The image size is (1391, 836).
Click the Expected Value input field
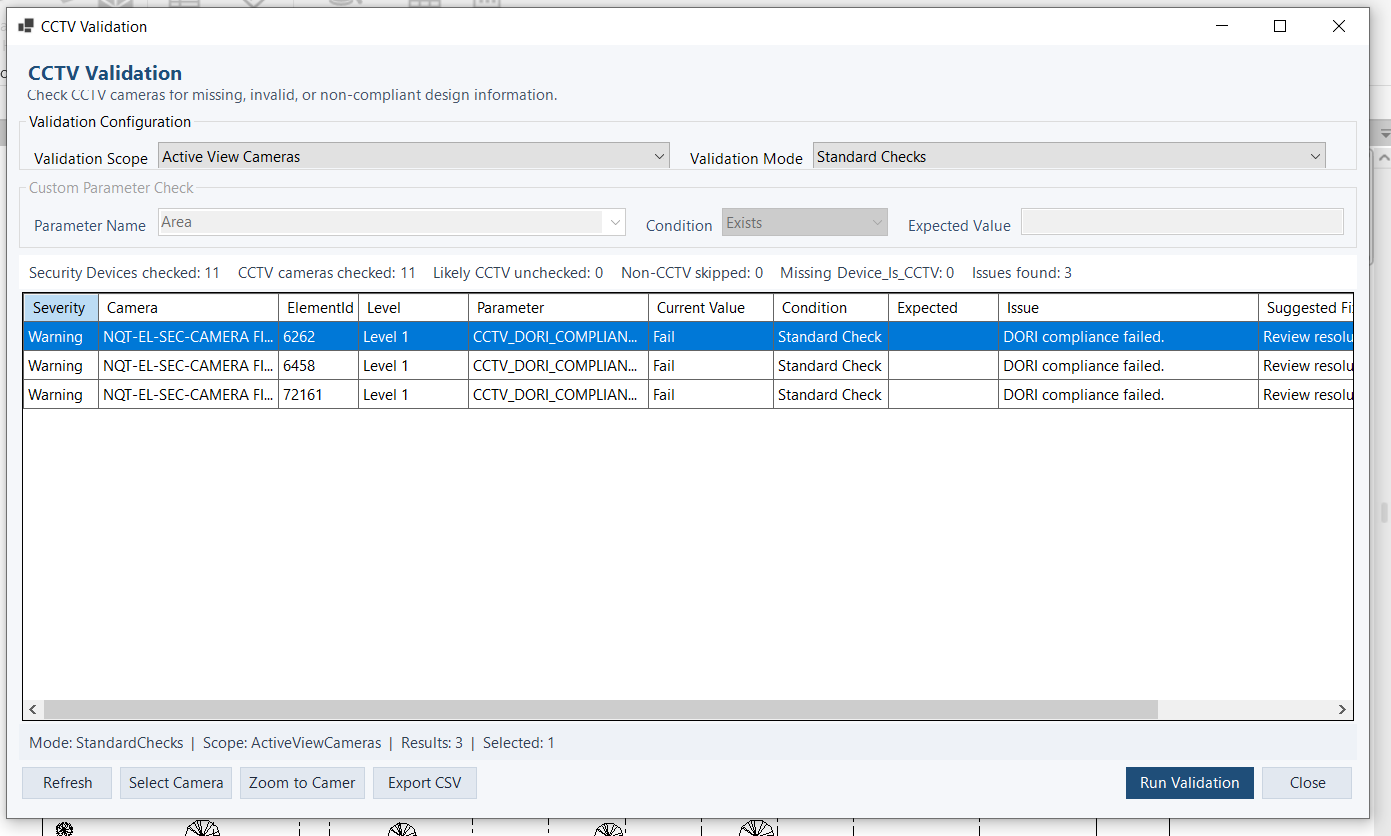1182,222
